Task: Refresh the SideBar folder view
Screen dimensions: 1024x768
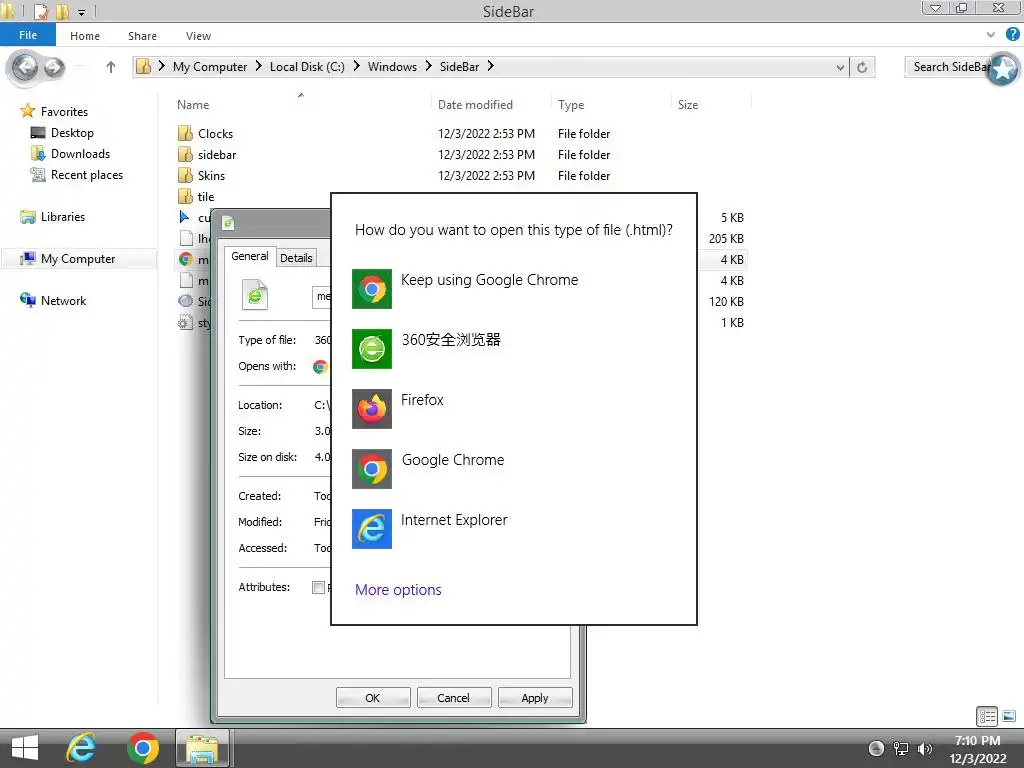Action: pyautogui.click(x=862, y=67)
